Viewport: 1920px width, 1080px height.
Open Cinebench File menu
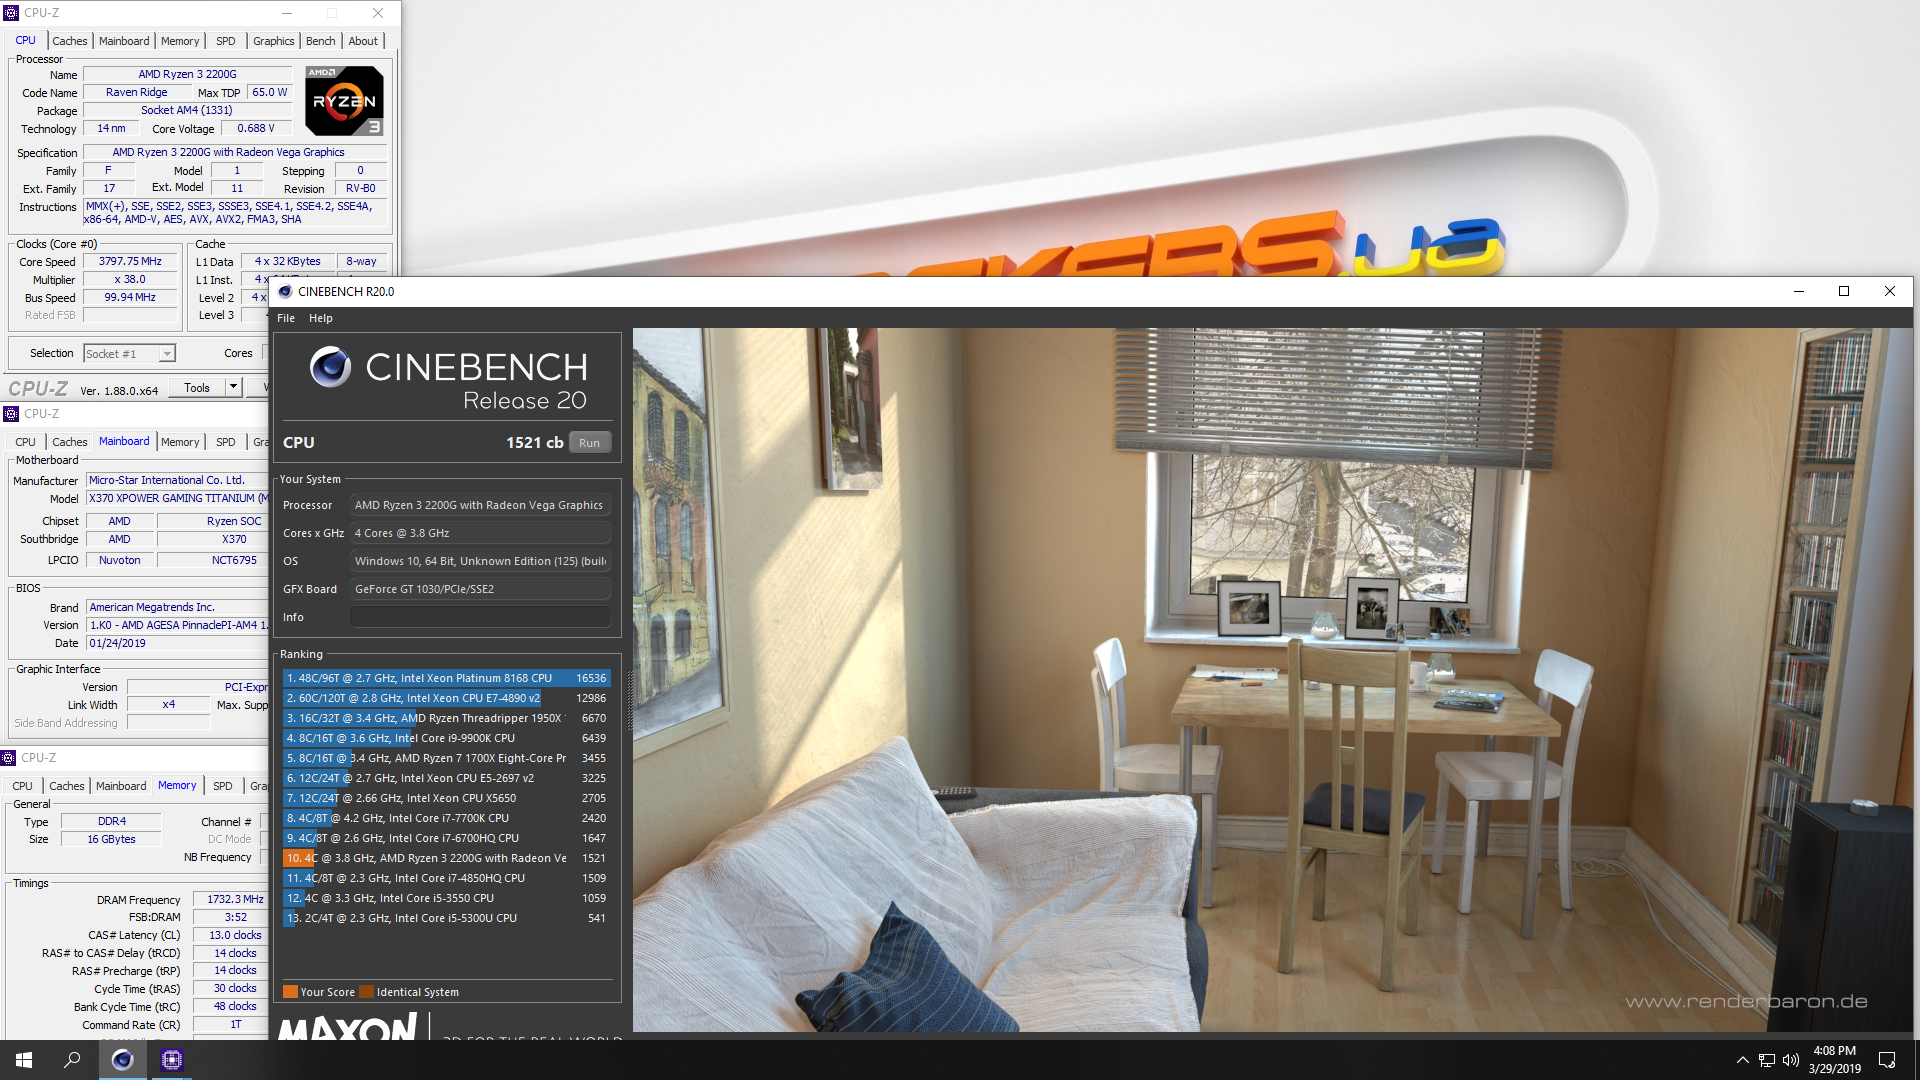tap(286, 318)
